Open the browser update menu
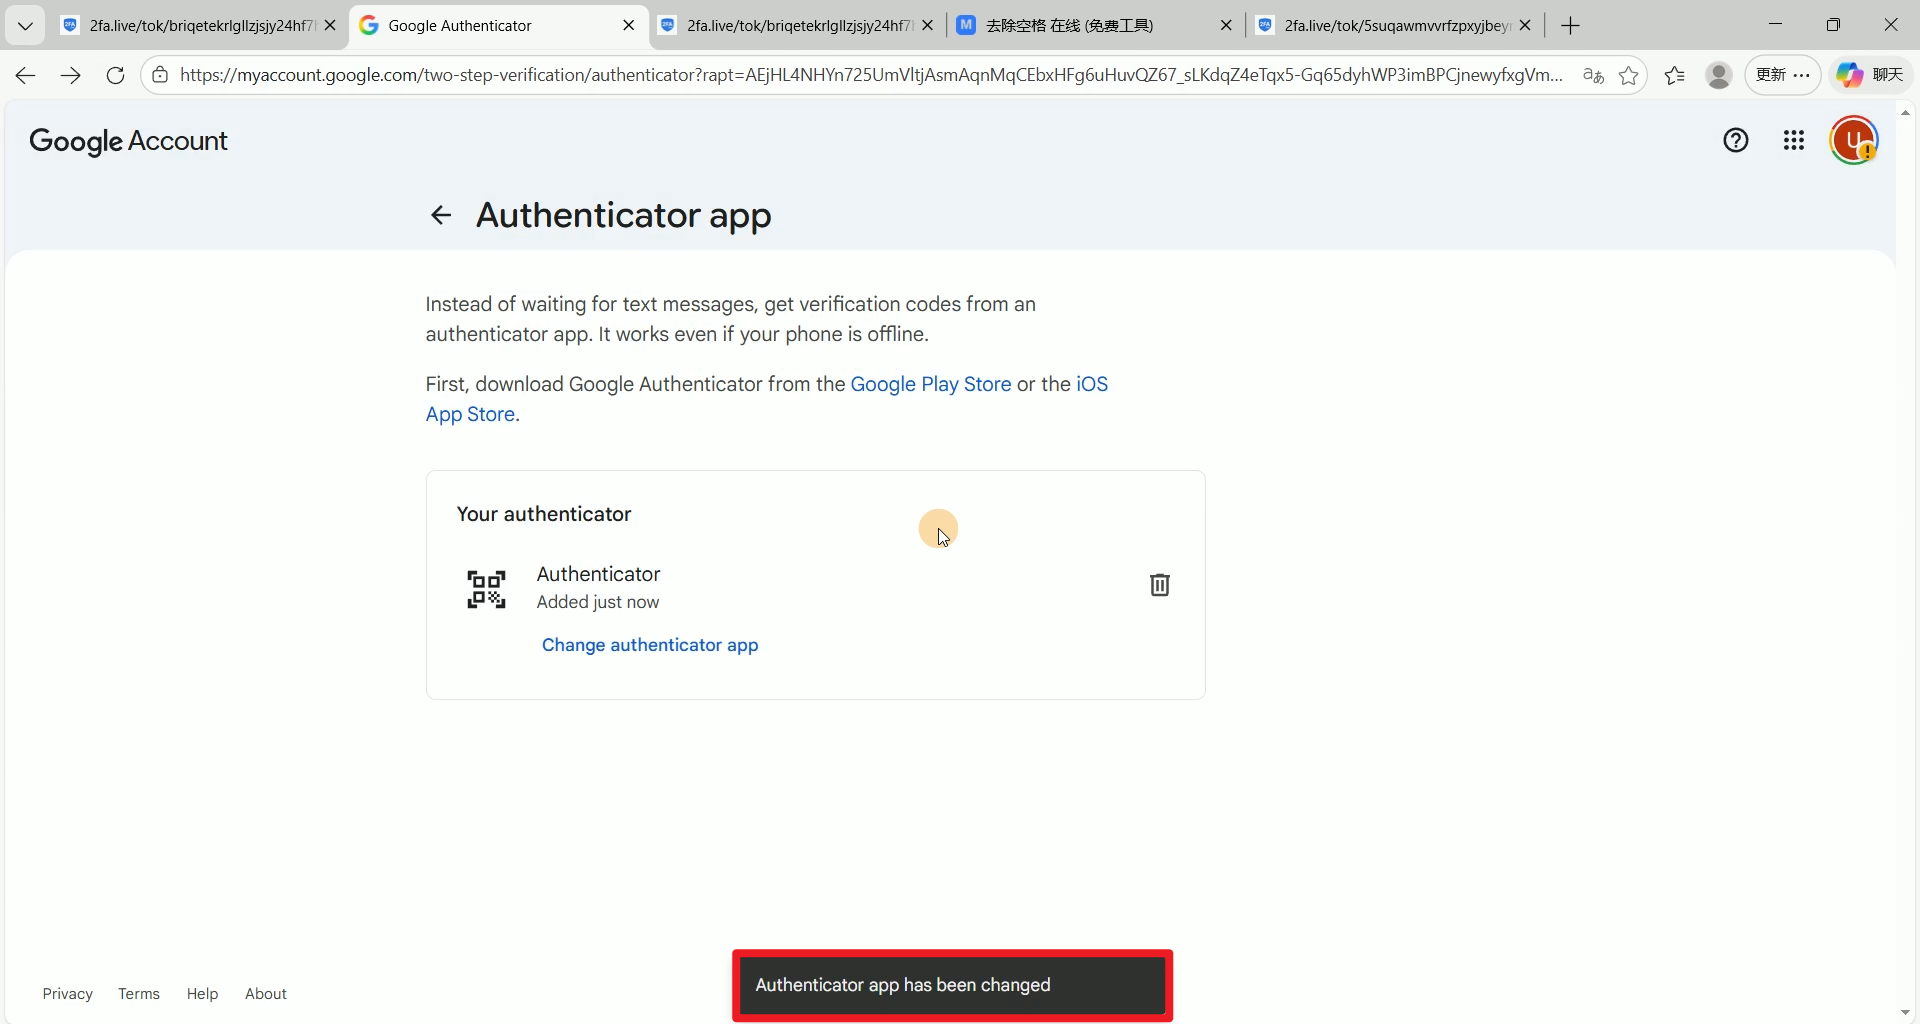 1782,75
